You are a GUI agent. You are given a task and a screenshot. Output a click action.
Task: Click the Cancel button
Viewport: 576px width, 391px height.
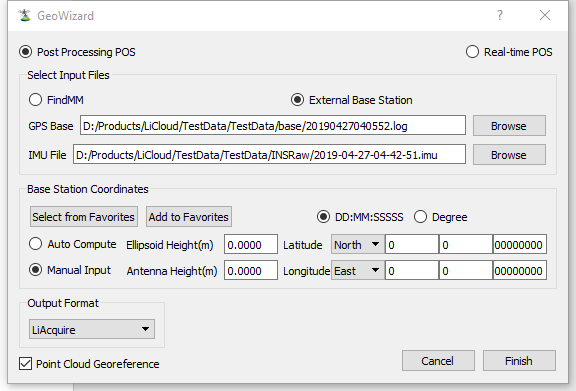click(438, 361)
